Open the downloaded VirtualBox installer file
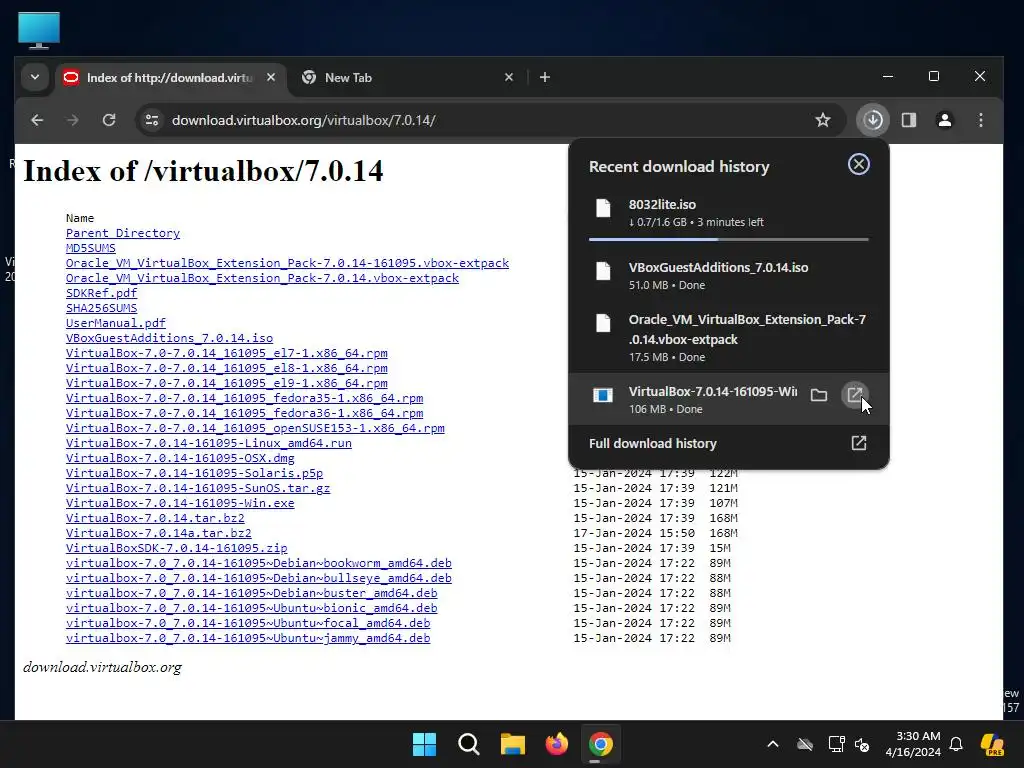The height and width of the screenshot is (768, 1024). pos(855,395)
